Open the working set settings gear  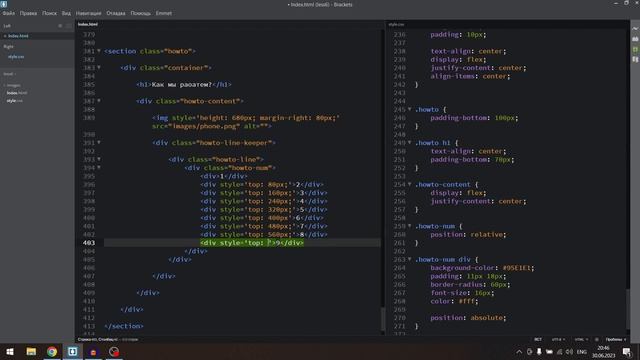(x=60, y=26)
